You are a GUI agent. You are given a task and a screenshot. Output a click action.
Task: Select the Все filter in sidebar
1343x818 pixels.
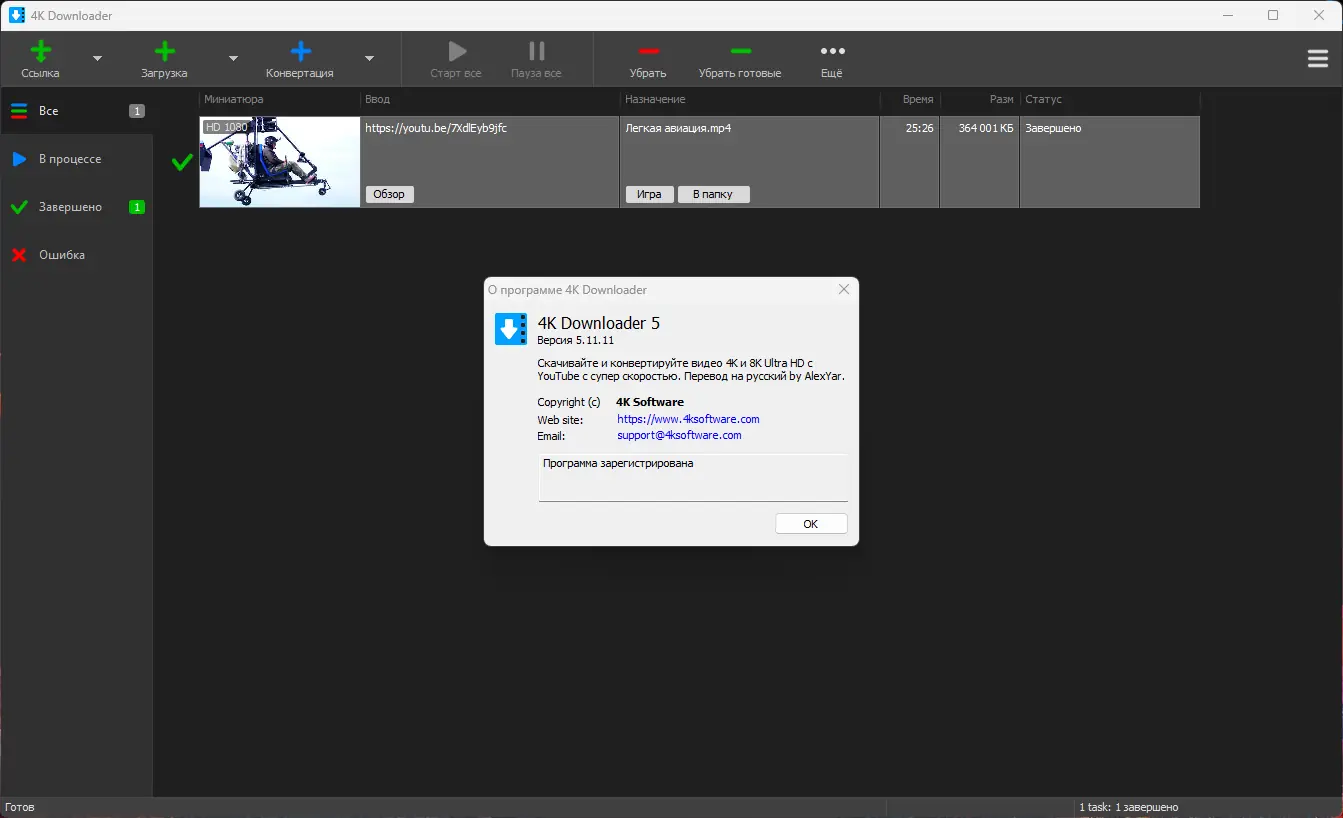[x=77, y=111]
